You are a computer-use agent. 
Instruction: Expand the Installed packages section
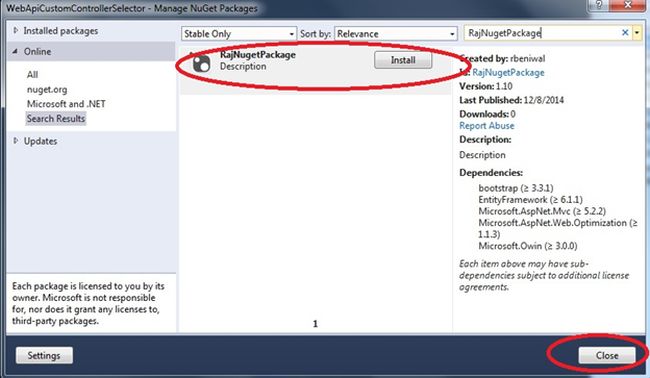tap(16, 30)
